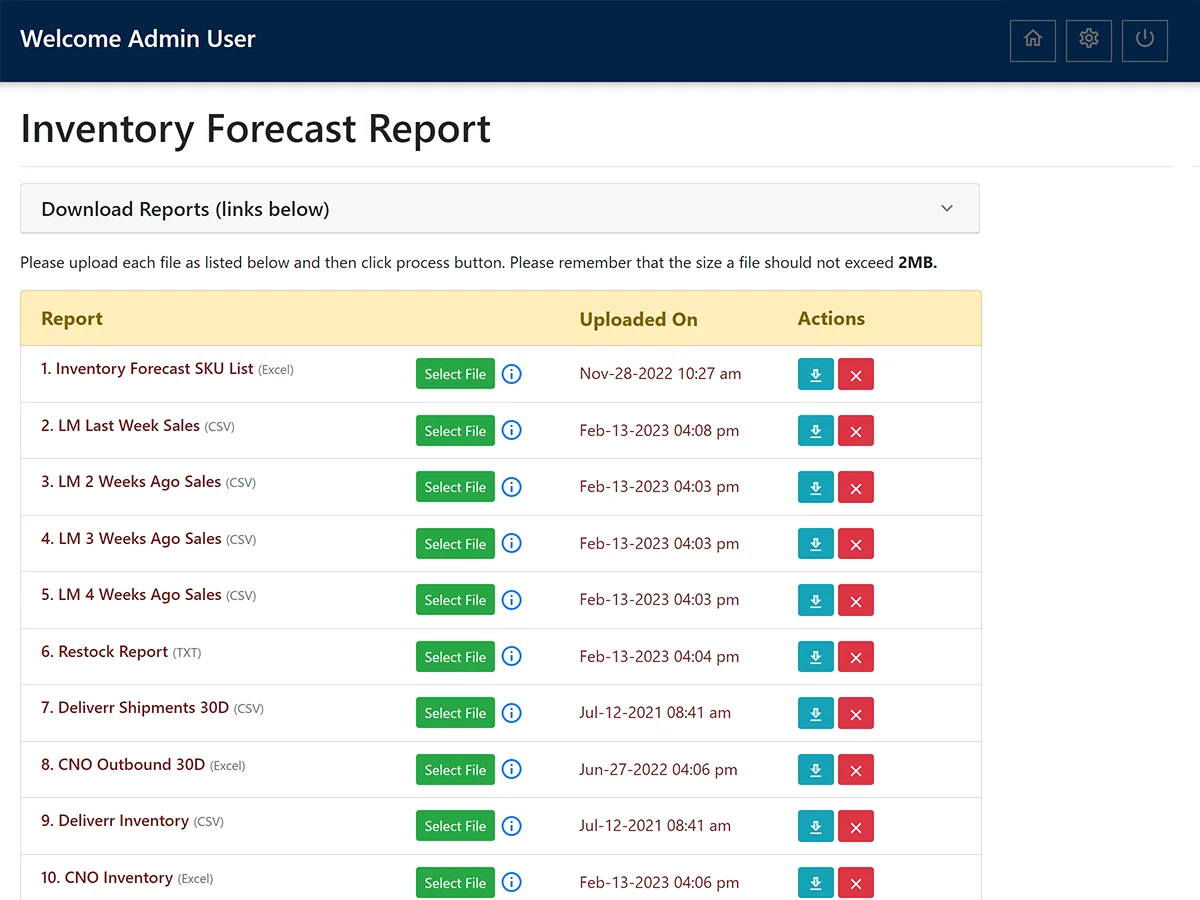Download the LM 2 Weeks Ago Sales file
The height and width of the screenshot is (900, 1200).
(x=816, y=487)
